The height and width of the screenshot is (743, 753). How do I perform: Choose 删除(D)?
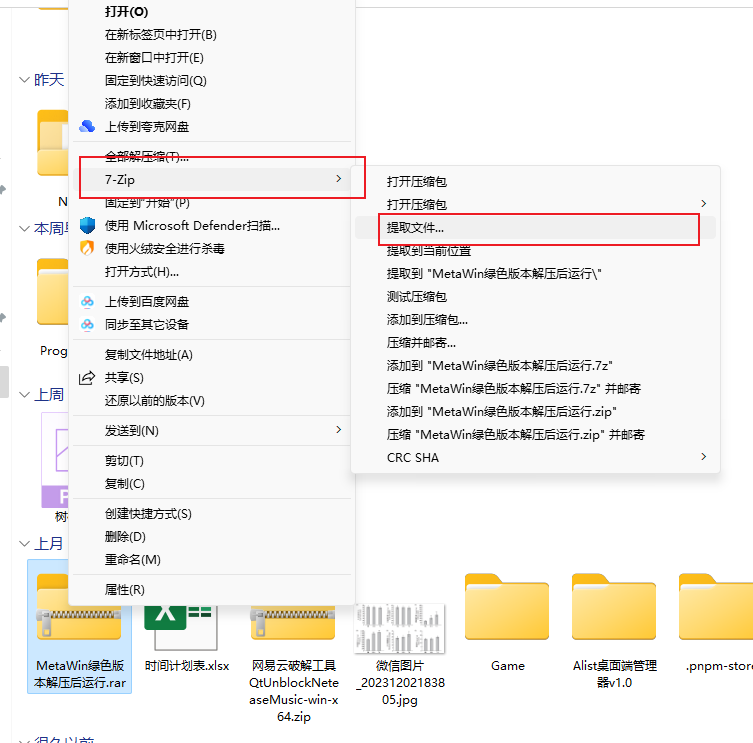(212, 537)
